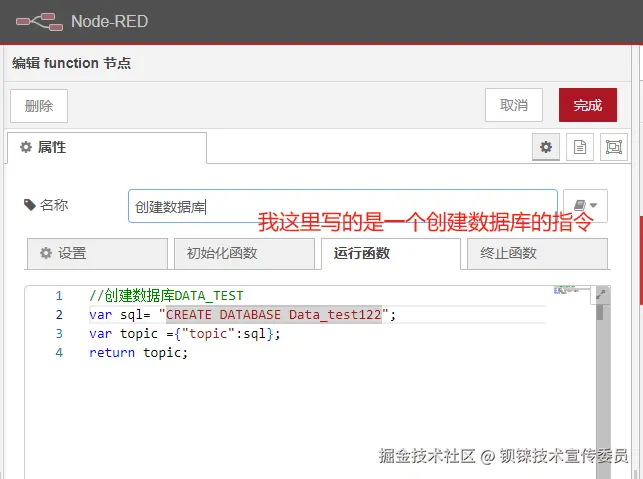Image resolution: width=643 pixels, height=479 pixels.
Task: Click the 取消 button
Action: (514, 105)
